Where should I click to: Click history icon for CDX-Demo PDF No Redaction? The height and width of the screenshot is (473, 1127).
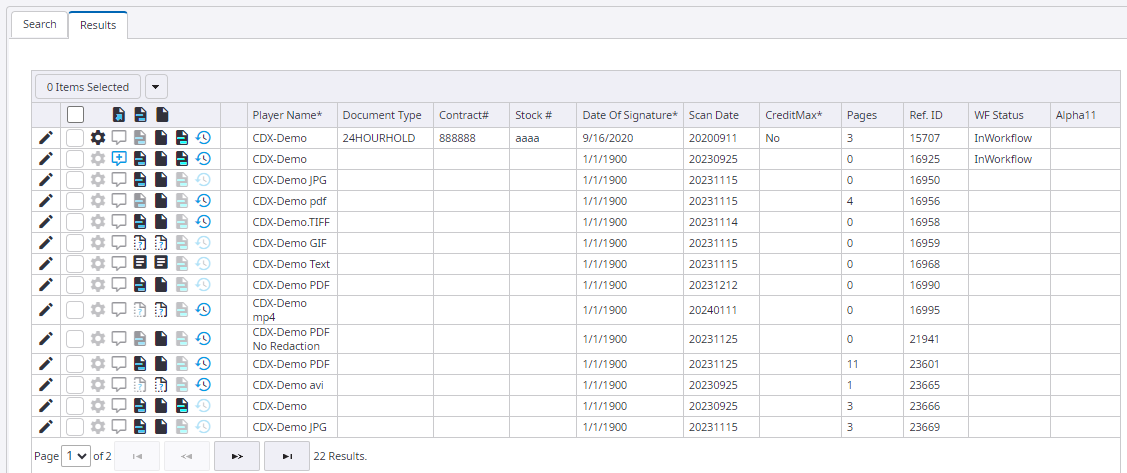pyautogui.click(x=203, y=339)
